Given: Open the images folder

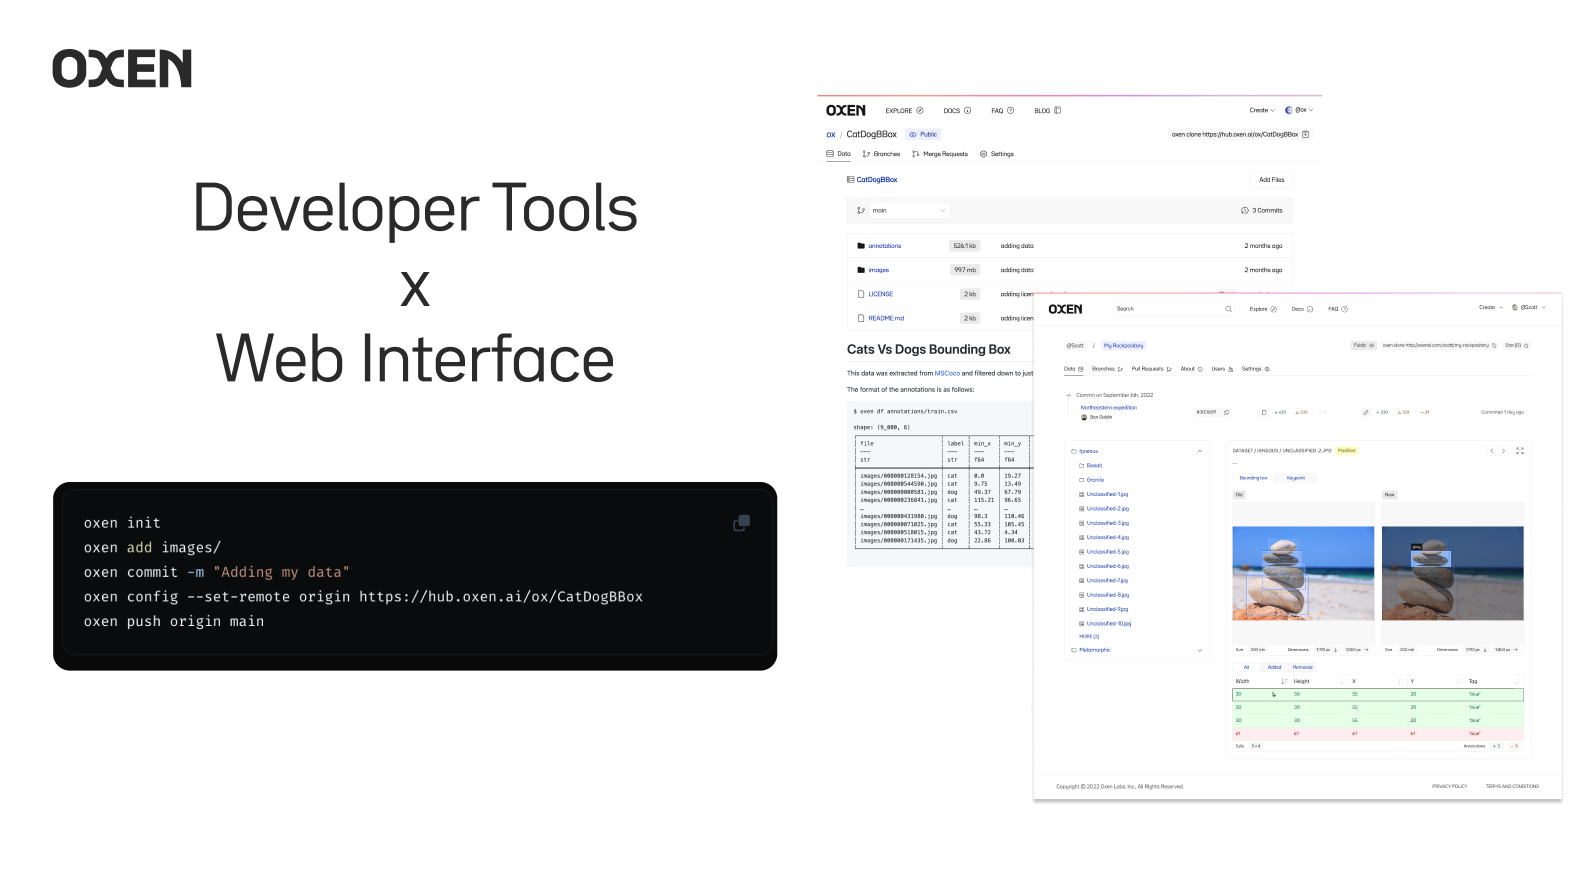Looking at the screenshot, I should 878,270.
